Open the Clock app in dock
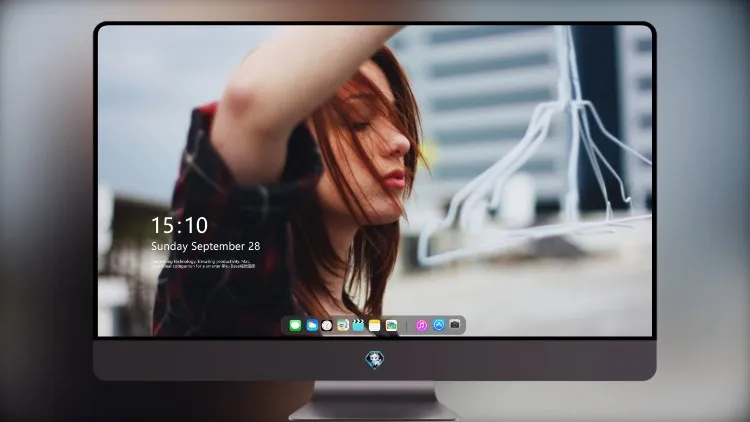Screen dimensions: 750x422 327,325
